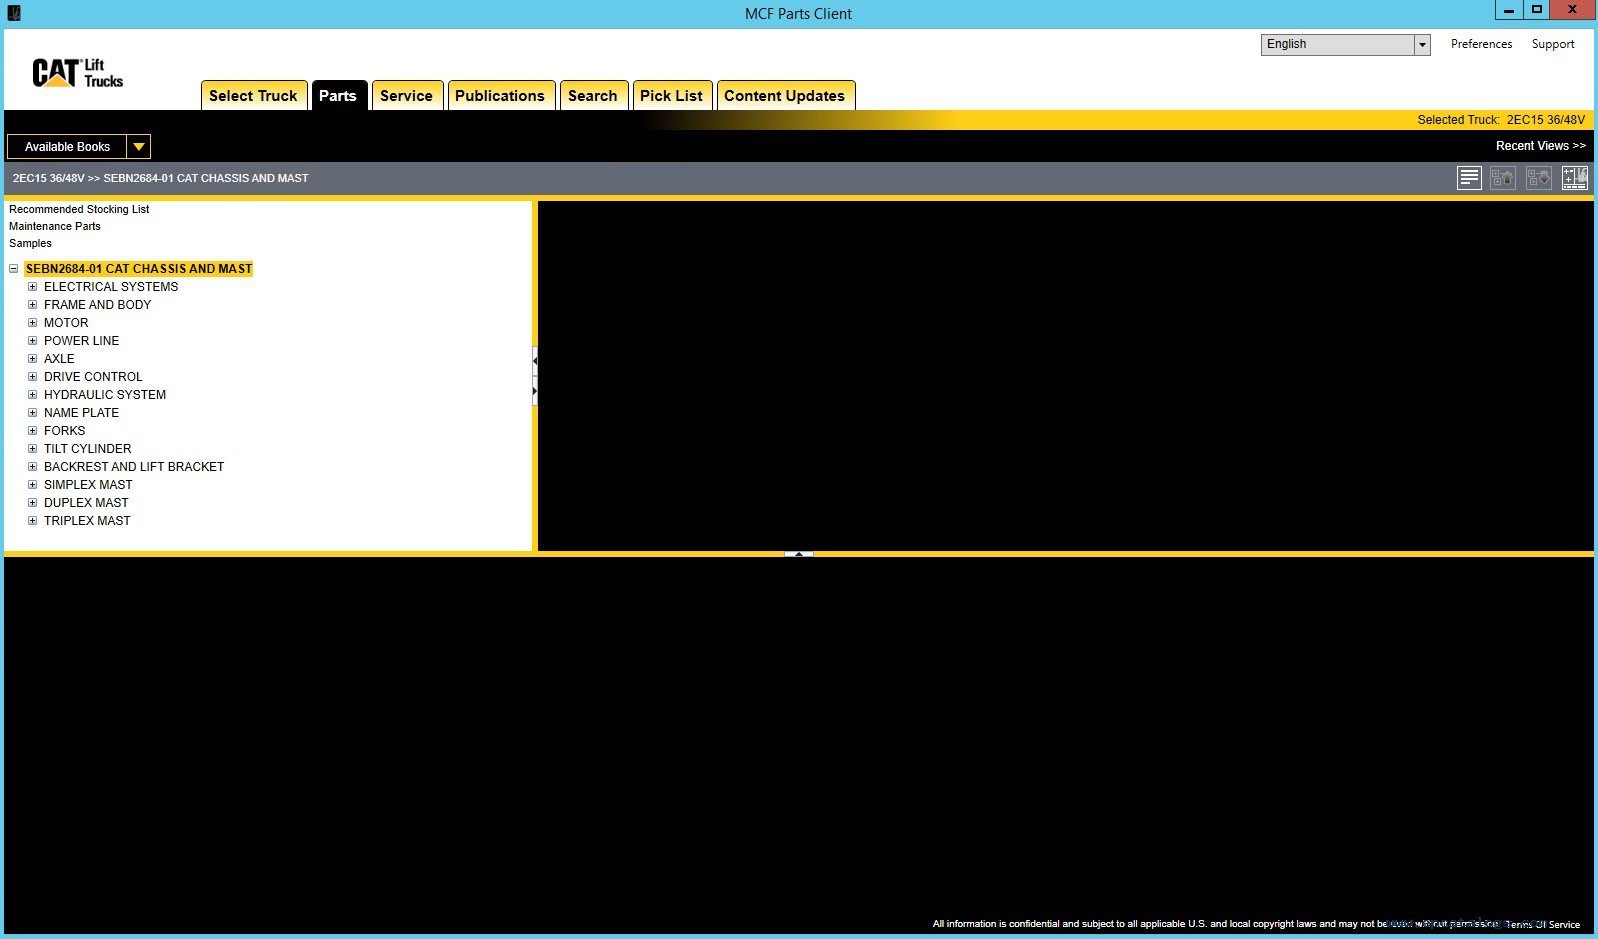1598x939 pixels.
Task: Select ELECTRICAL SYSTEMS tree item
Action: [x=111, y=287]
